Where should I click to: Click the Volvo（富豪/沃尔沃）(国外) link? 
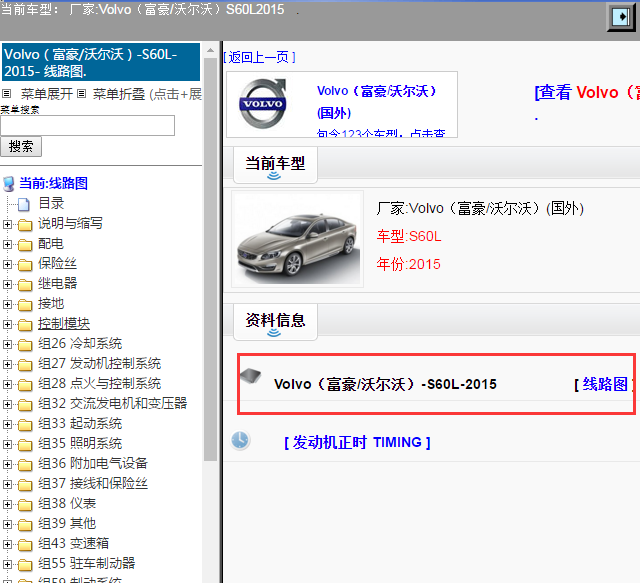[x=376, y=102]
